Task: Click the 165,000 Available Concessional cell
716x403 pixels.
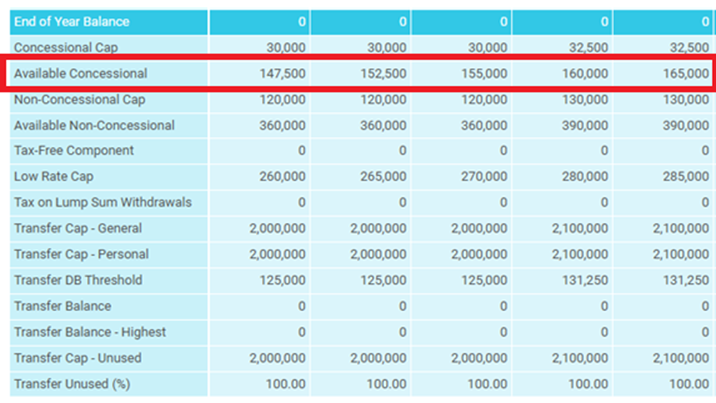Action: pos(685,73)
